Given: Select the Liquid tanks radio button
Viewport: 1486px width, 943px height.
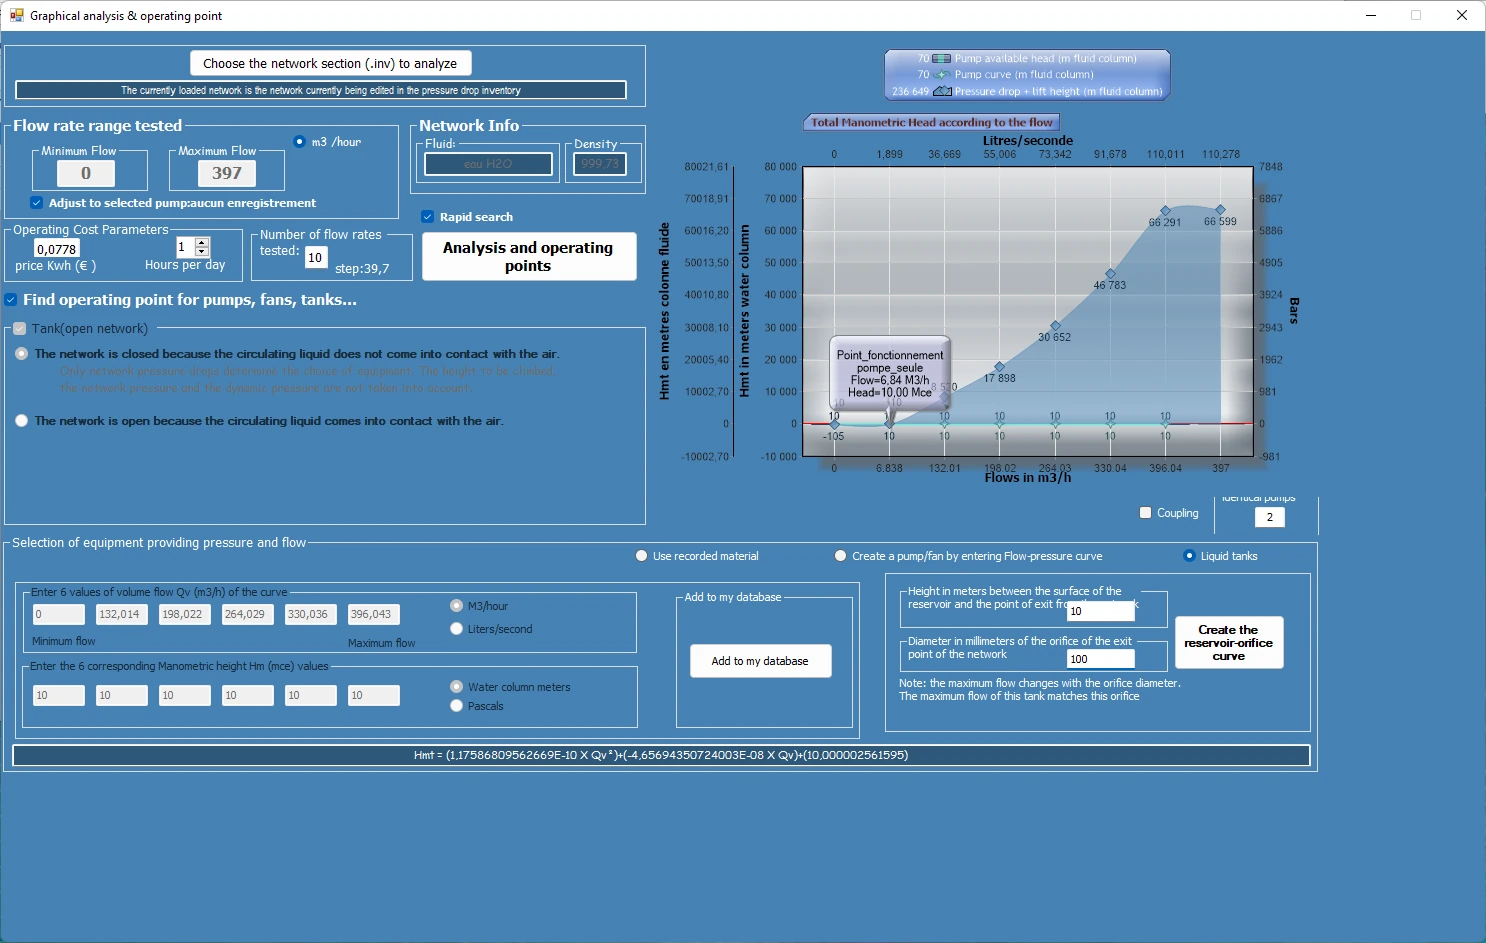Looking at the screenshot, I should pos(1189,556).
